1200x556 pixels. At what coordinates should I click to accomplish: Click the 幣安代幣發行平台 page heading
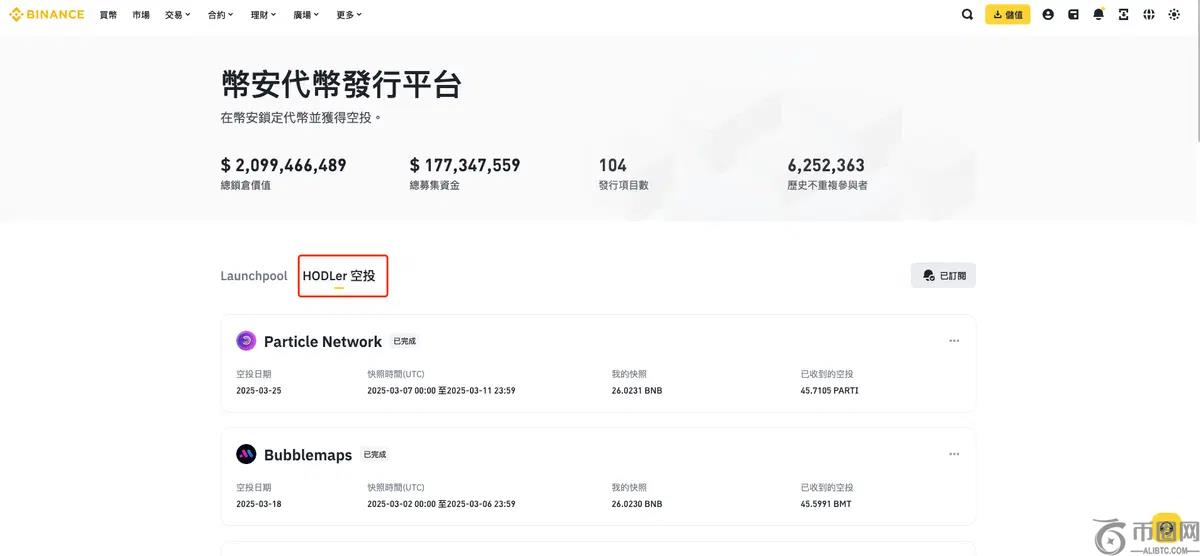click(x=341, y=85)
